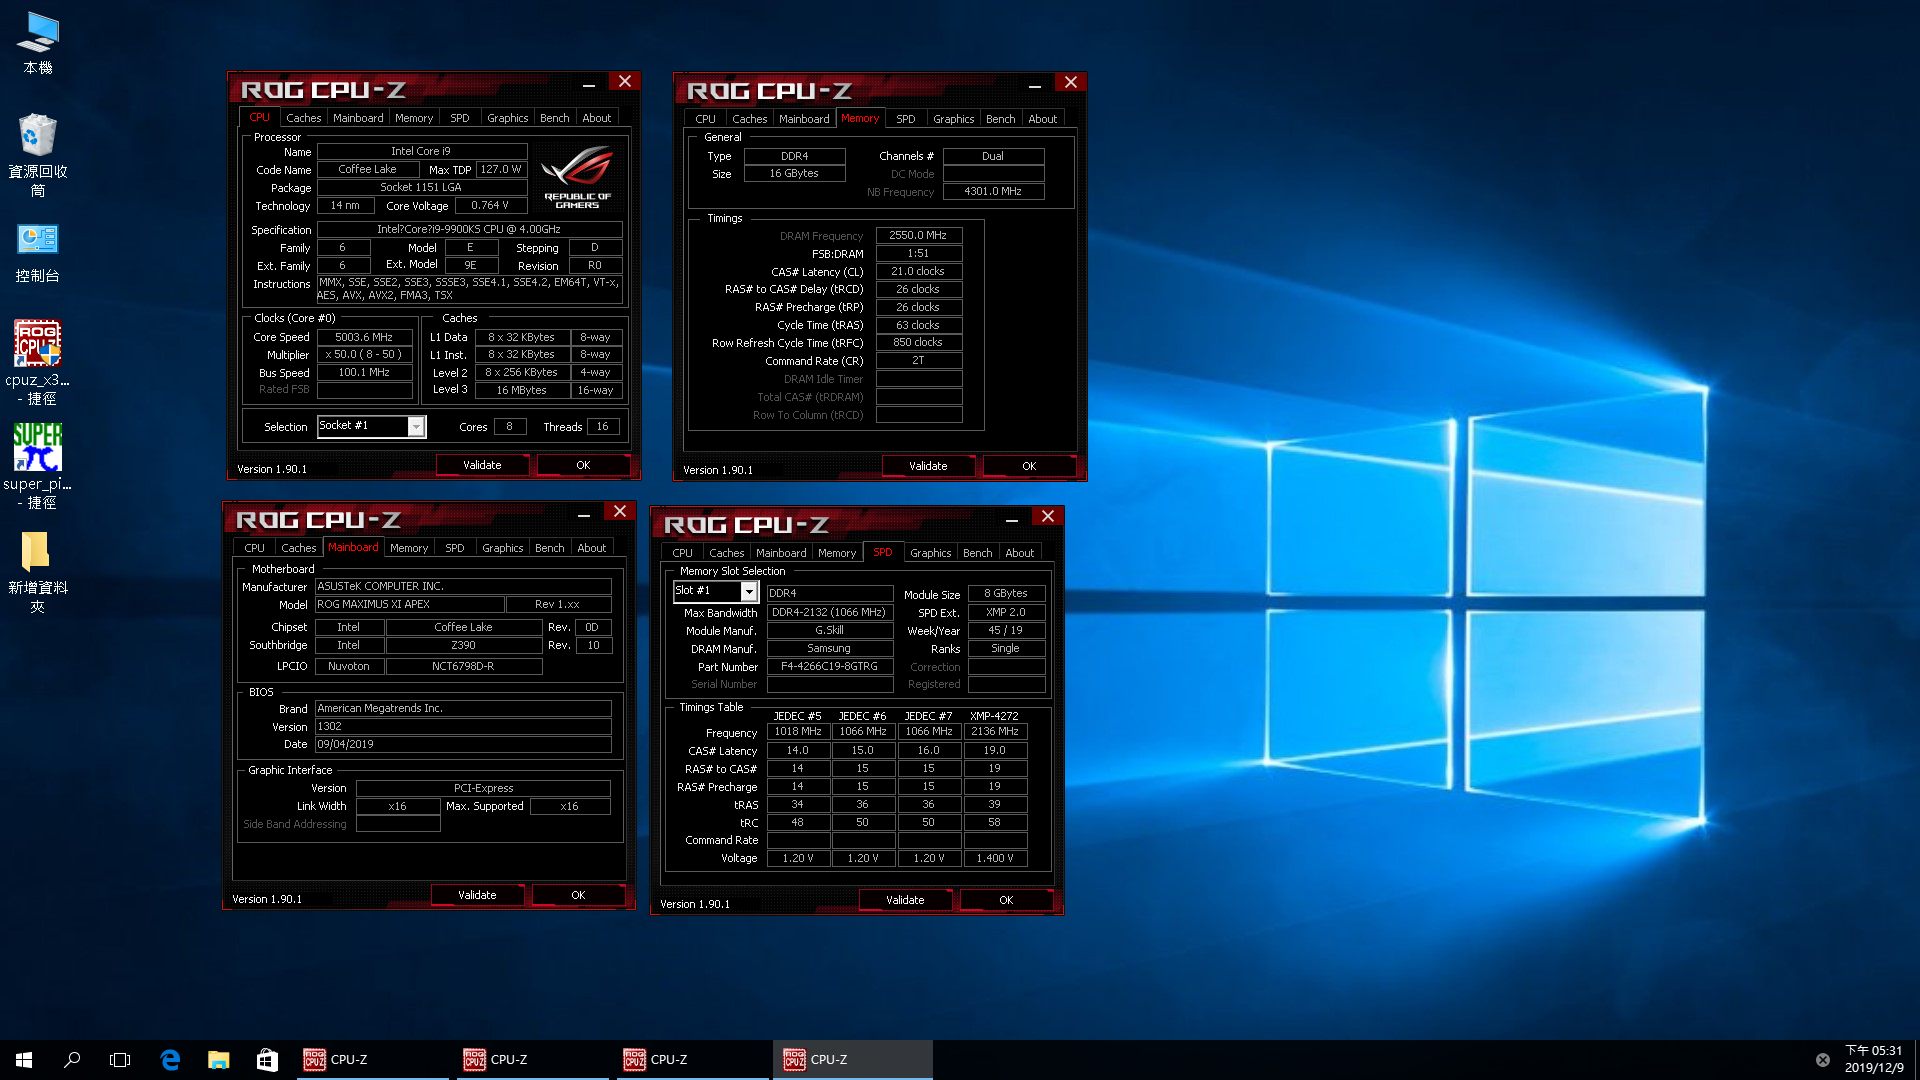The image size is (1920, 1080).
Task: Open the Windows Start menu
Action: 24,1060
